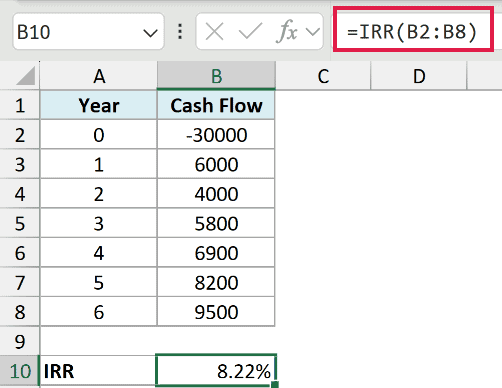
Task: Click the cell containing 4000
Action: [x=216, y=194]
